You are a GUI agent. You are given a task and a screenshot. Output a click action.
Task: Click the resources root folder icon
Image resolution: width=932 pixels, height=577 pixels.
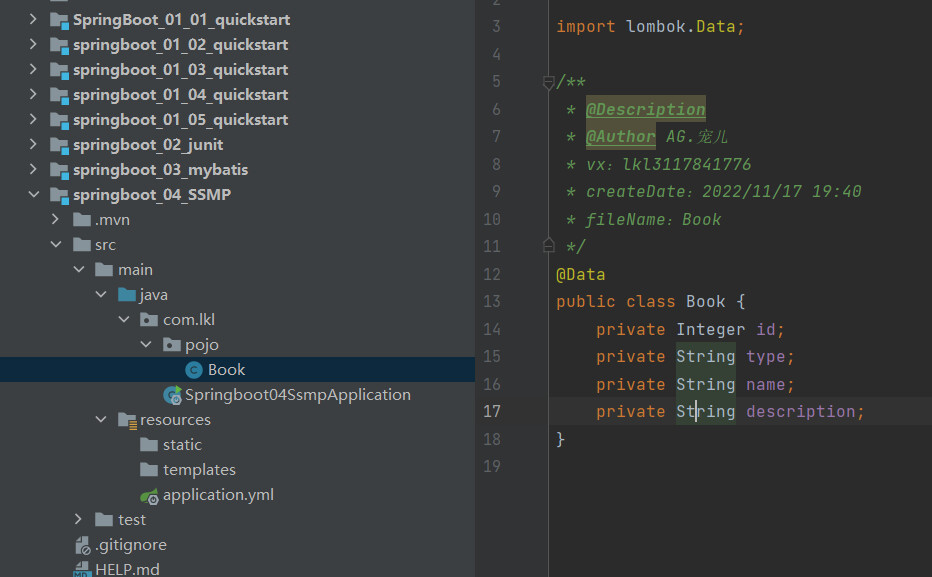pos(127,421)
